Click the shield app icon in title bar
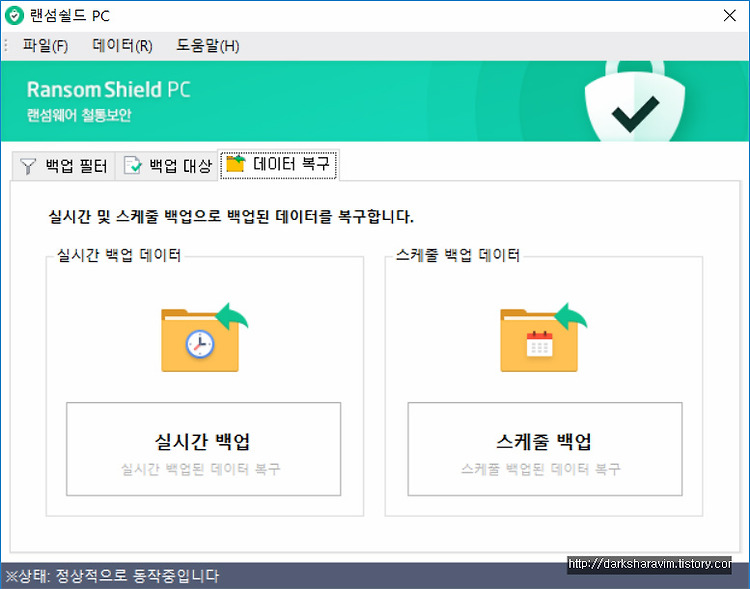The width and height of the screenshot is (750, 589). (x=14, y=16)
